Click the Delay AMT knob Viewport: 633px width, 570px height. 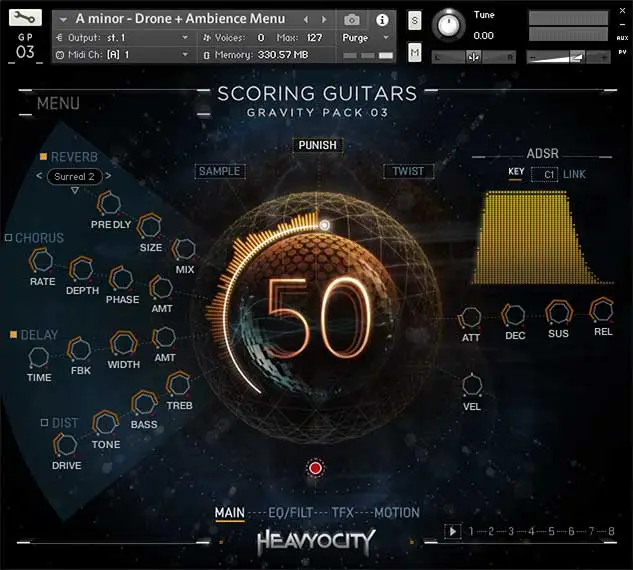coord(164,337)
